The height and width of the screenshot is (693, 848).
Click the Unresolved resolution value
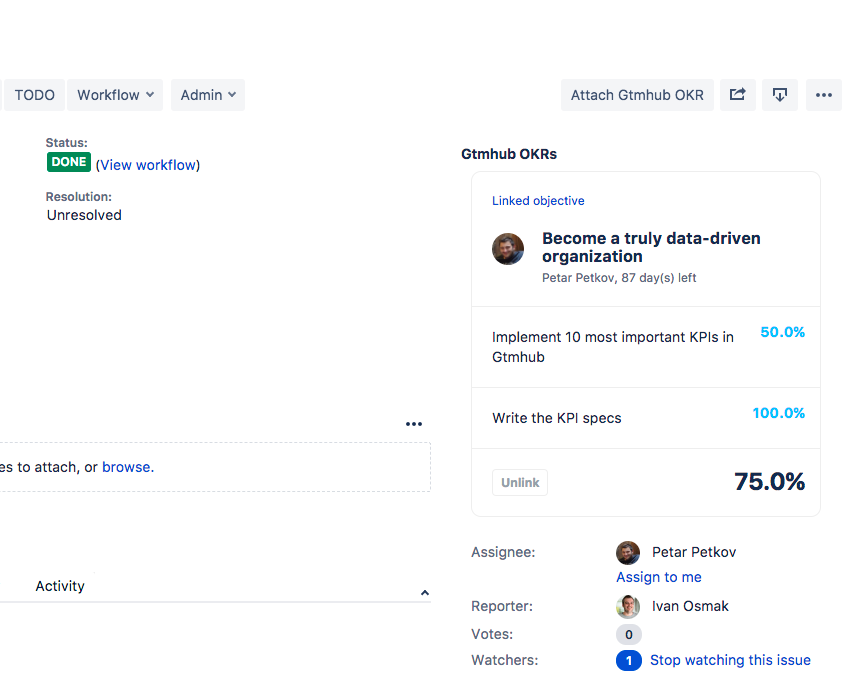click(x=84, y=215)
